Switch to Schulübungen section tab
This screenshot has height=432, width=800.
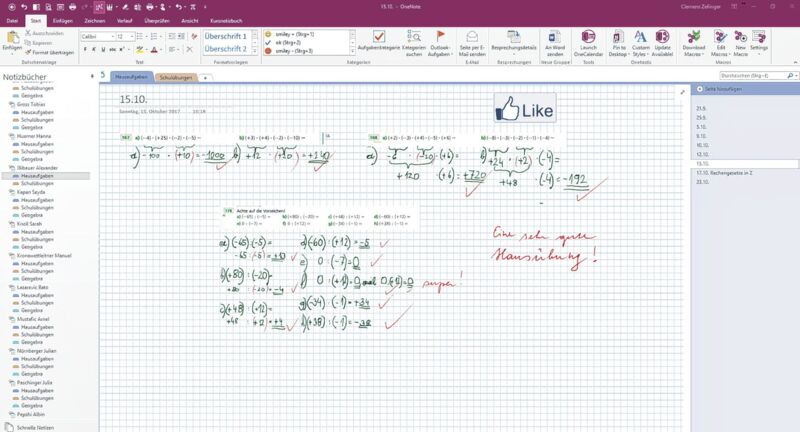coord(176,76)
